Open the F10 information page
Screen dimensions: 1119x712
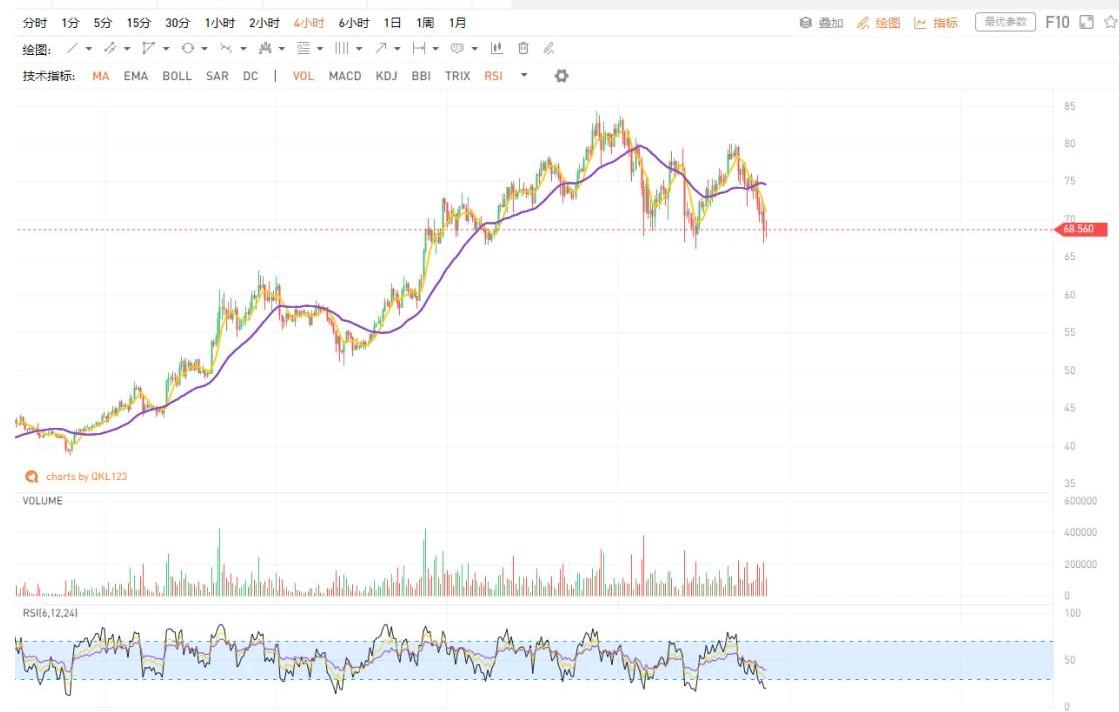1057,22
